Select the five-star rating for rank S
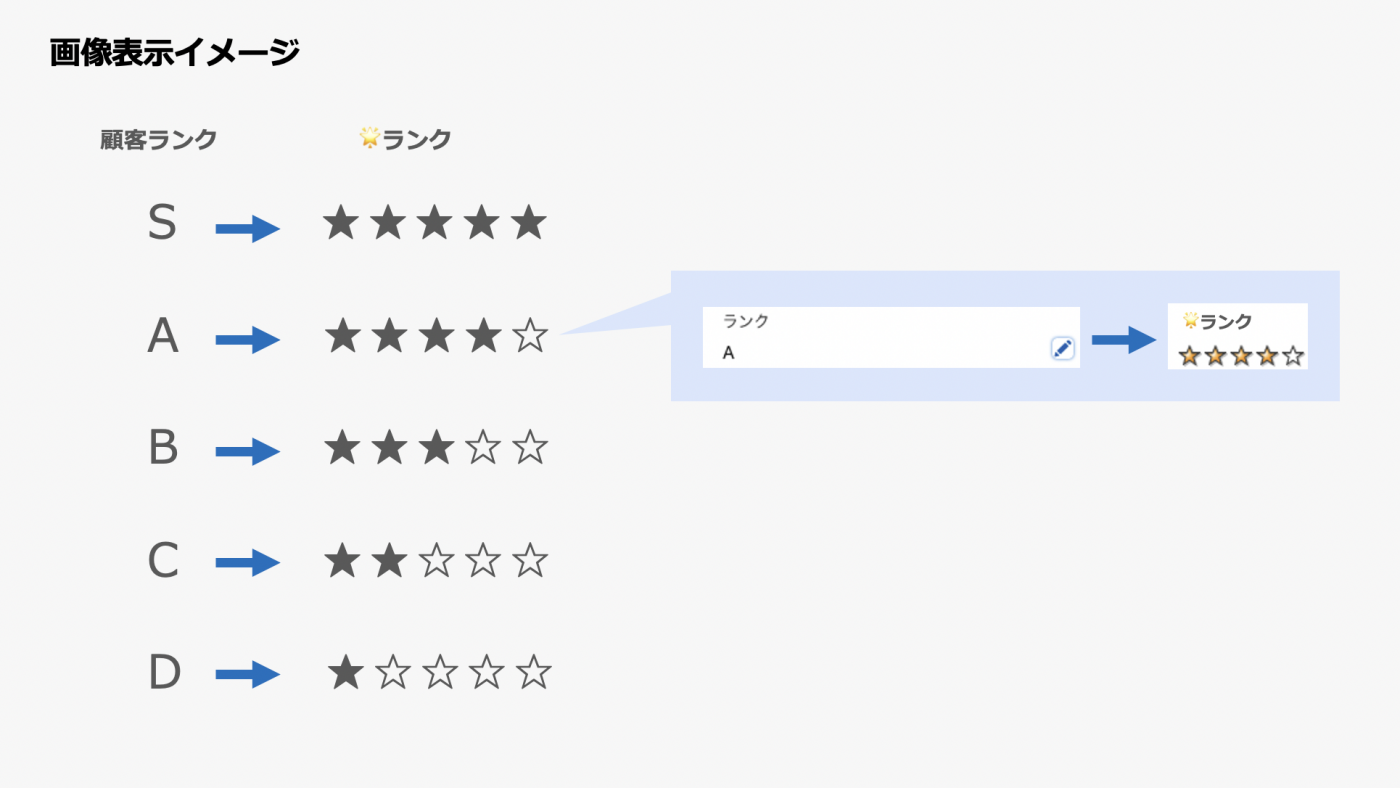This screenshot has height=788, width=1400. pyautogui.click(x=435, y=223)
